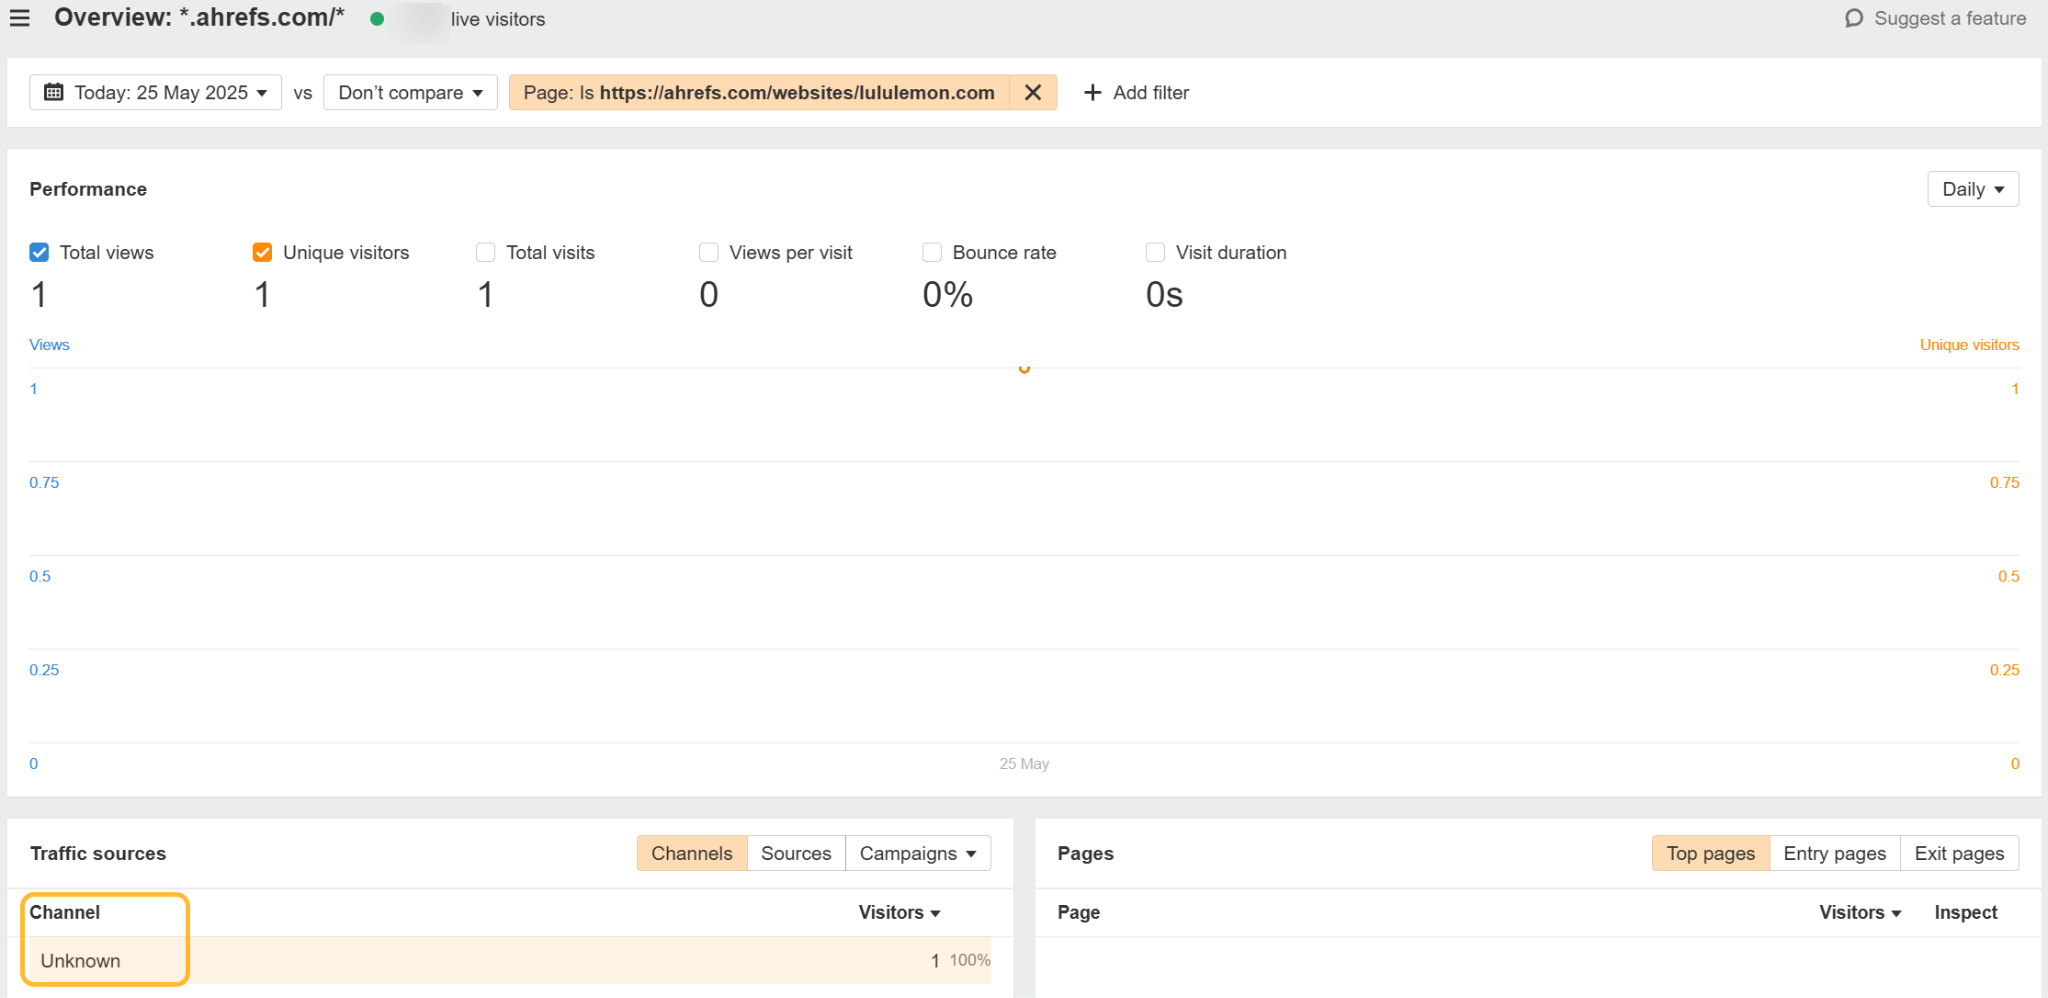Enable the Visit duration checkbox
This screenshot has height=998, width=2048.
click(x=1155, y=253)
